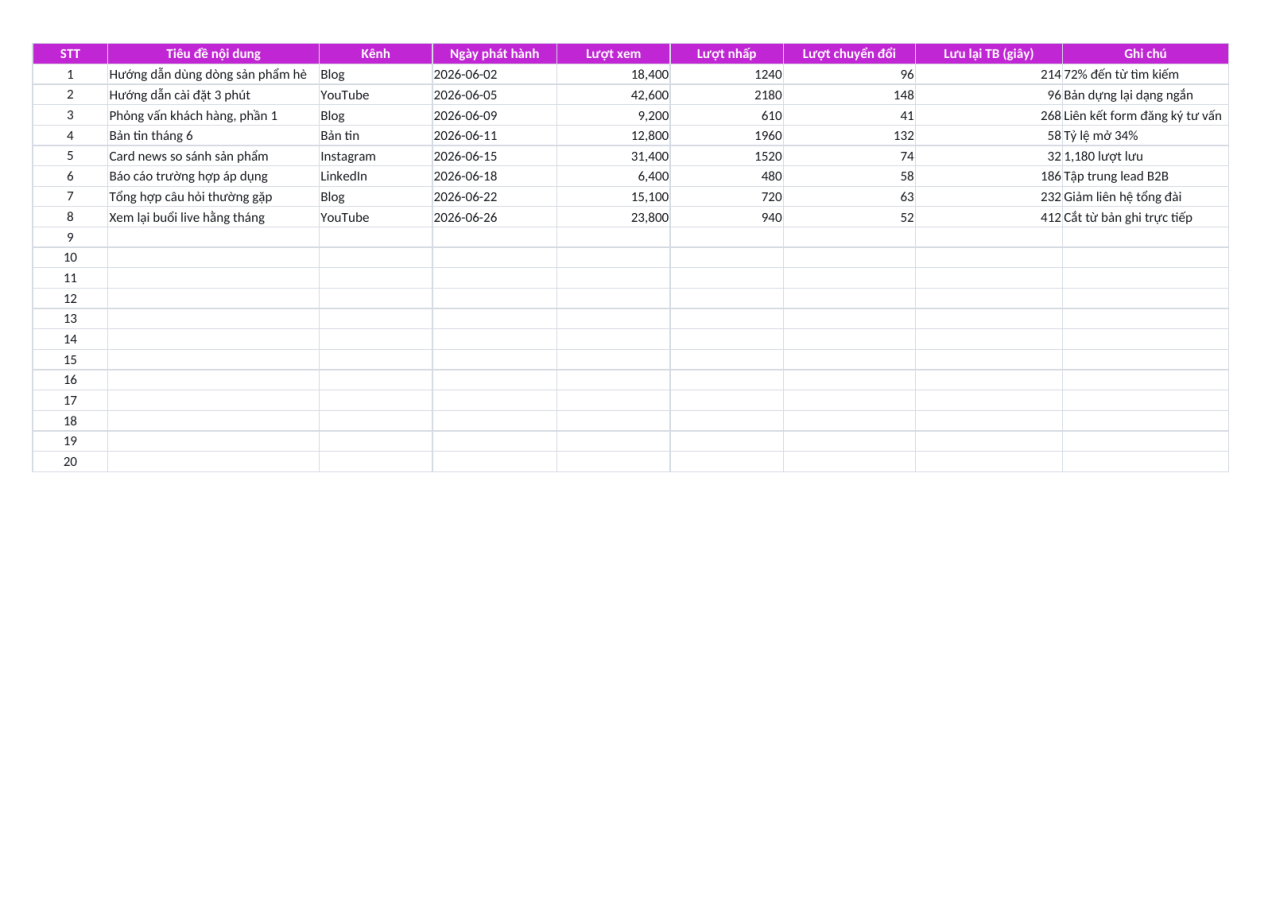Image resolution: width=1272 pixels, height=900 pixels.
Task: Select the retention value 214
Action: [x=988, y=75]
